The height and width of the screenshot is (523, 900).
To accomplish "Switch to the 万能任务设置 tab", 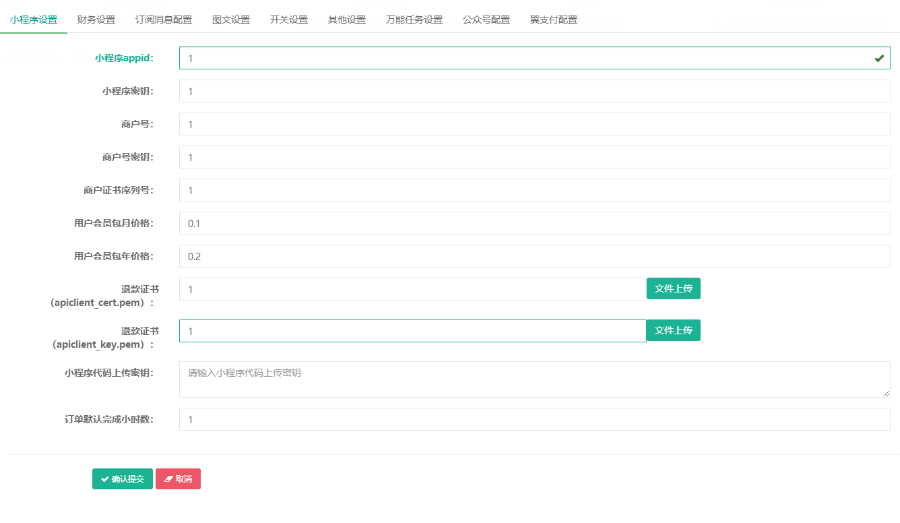I will click(x=414, y=20).
